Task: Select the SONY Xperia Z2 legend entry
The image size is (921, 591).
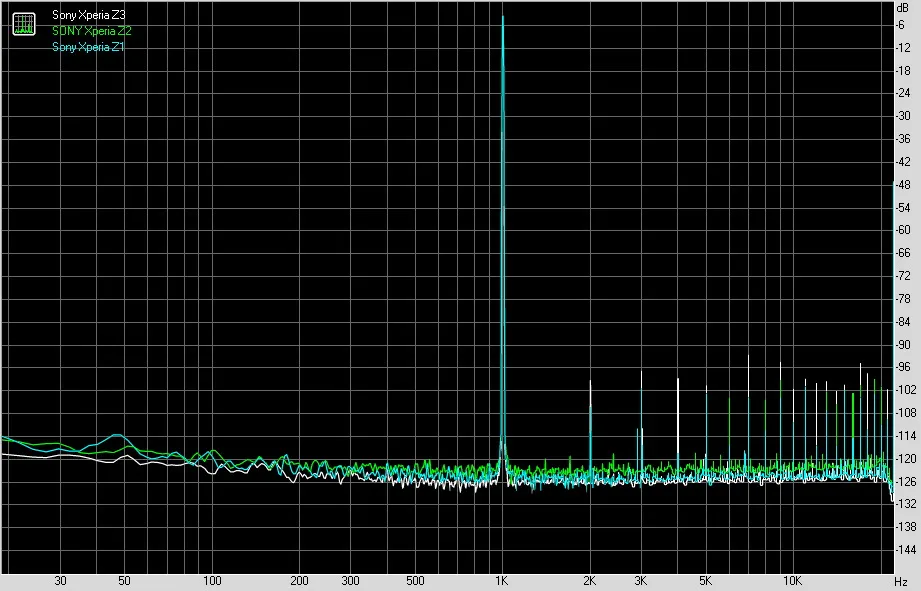Action: pyautogui.click(x=92, y=31)
